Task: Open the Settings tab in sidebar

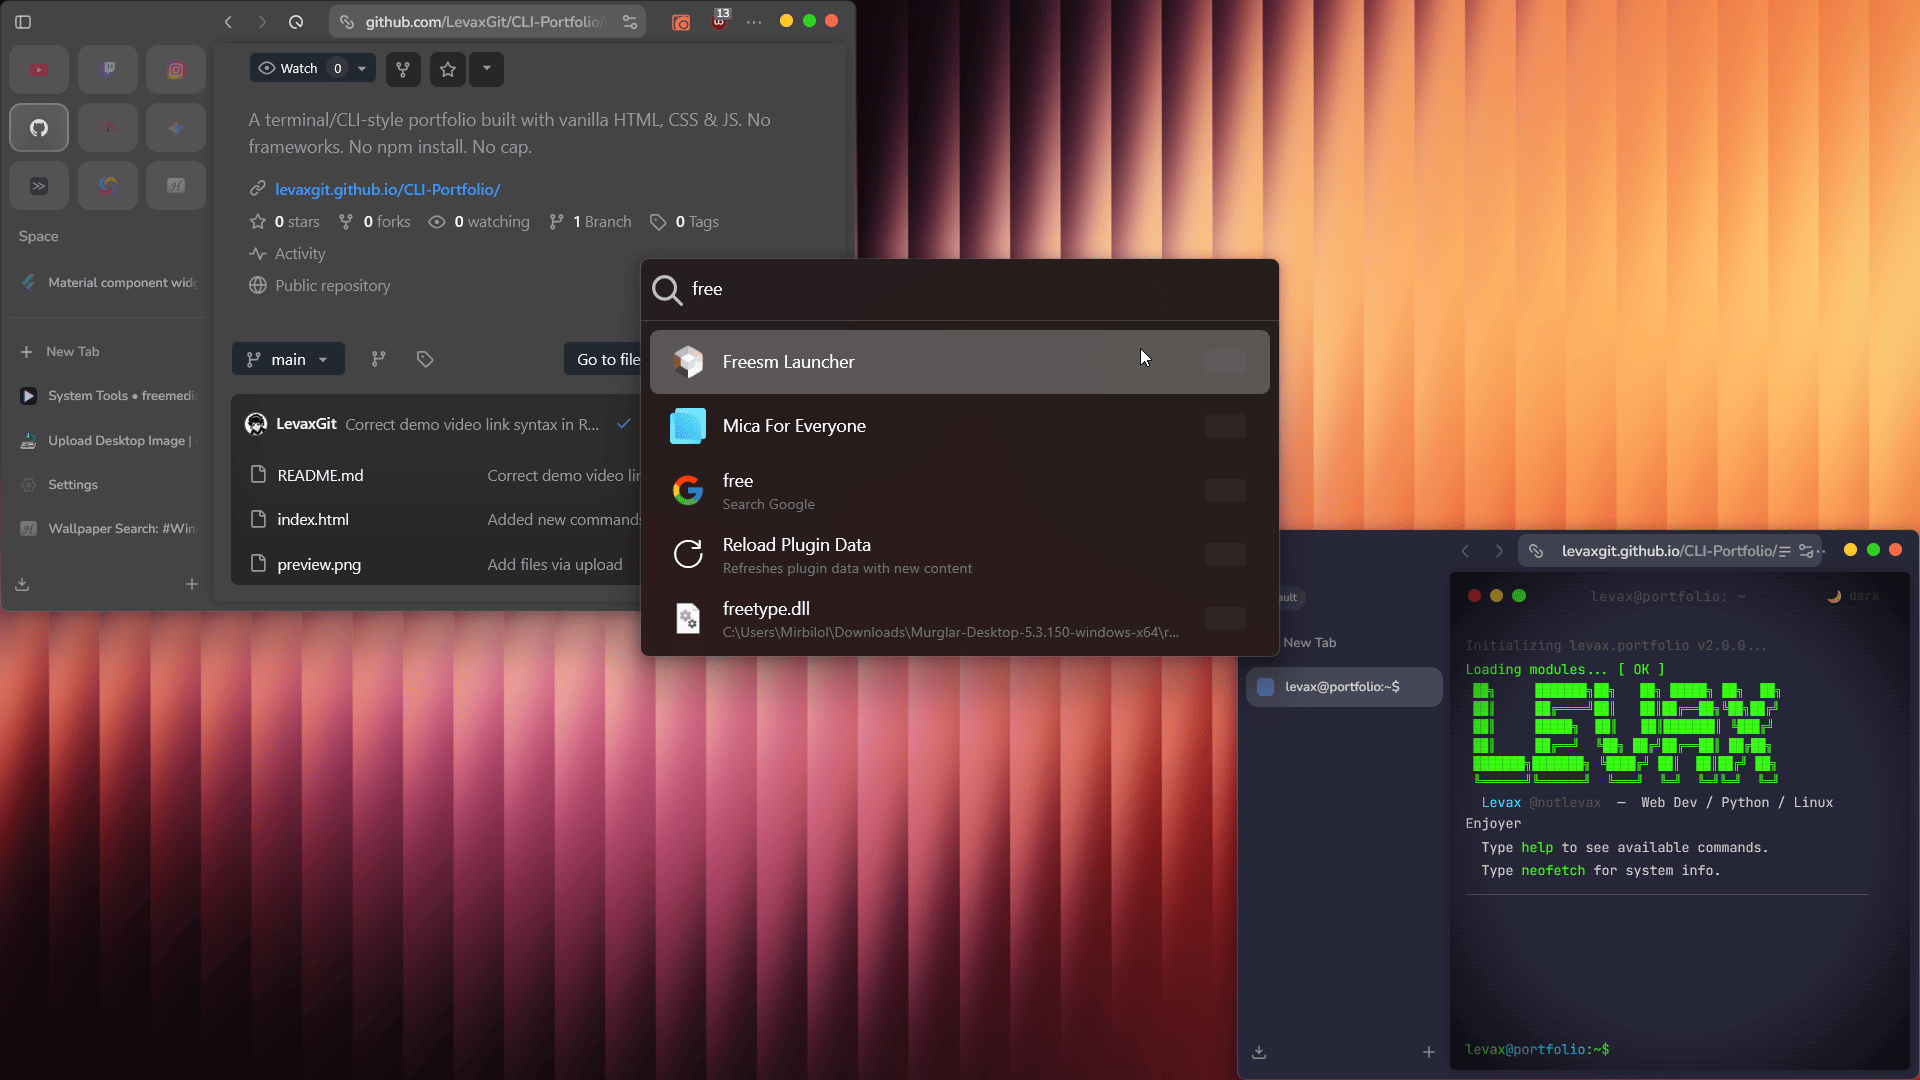Action: tap(73, 485)
